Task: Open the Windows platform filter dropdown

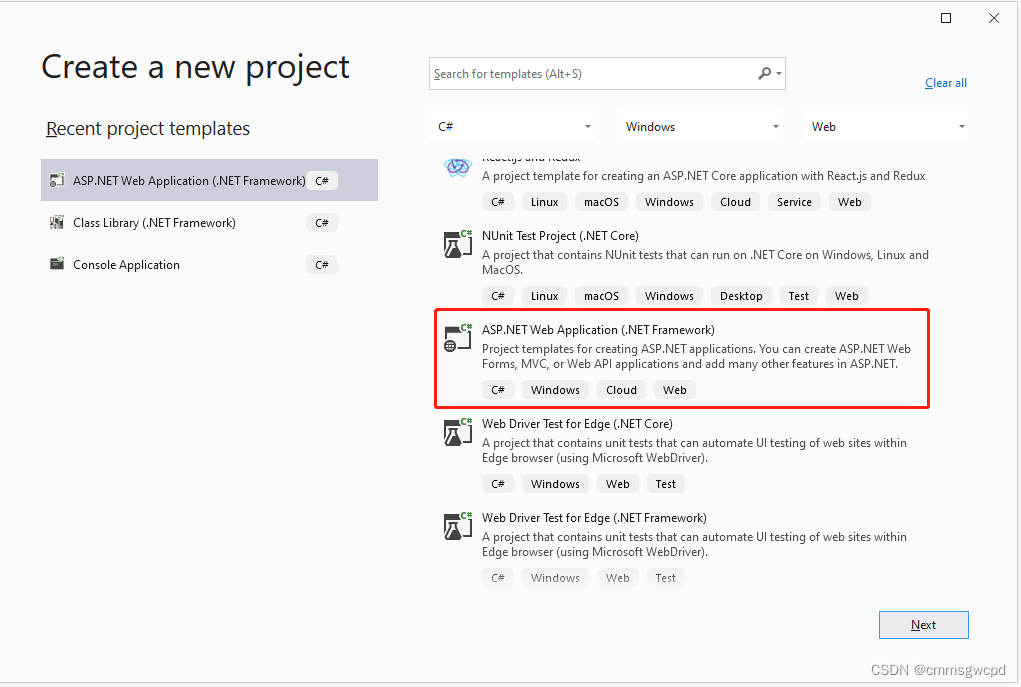Action: [700, 126]
